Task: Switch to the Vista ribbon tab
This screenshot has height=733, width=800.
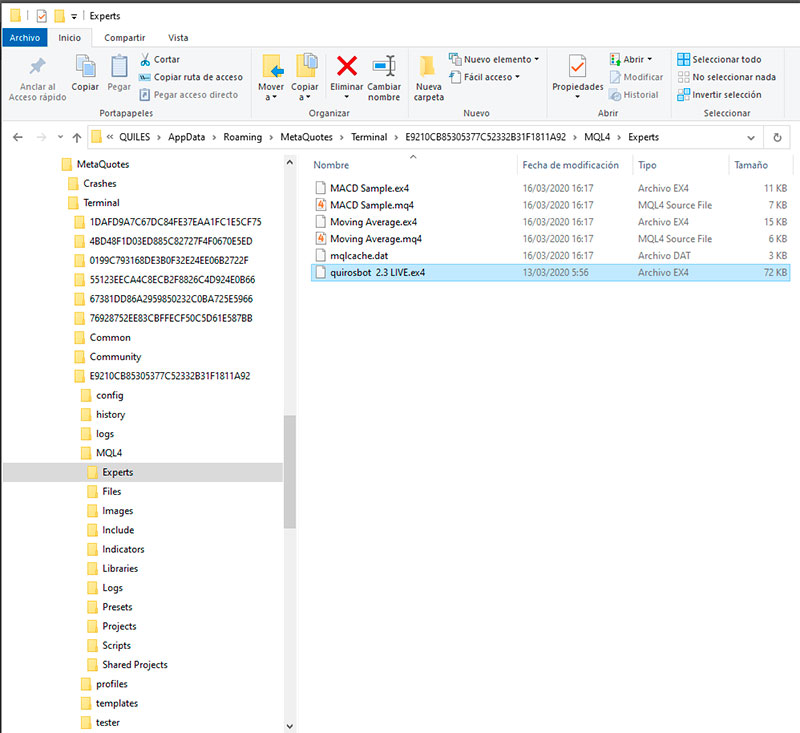Action: click(178, 37)
